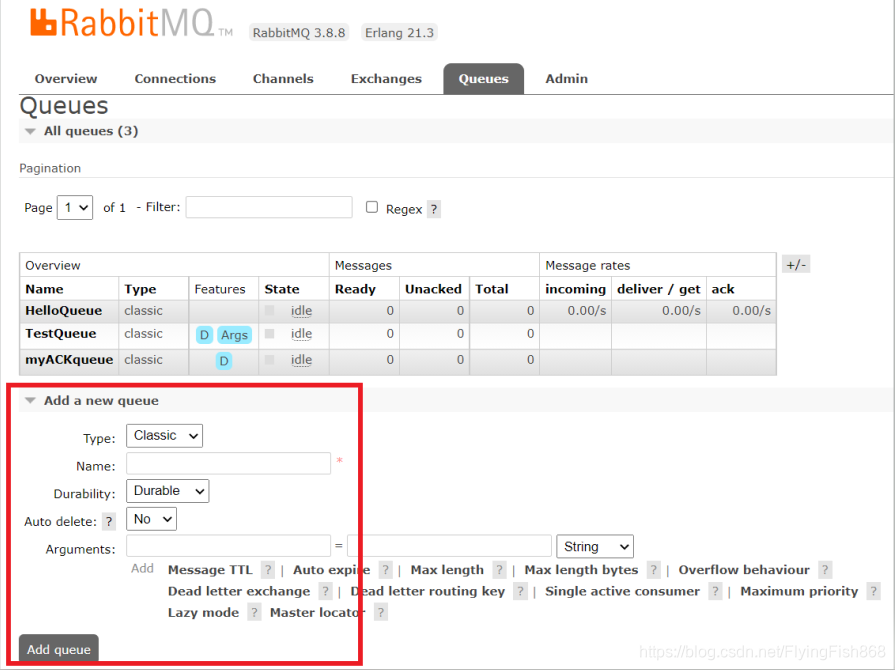Screen dimensions: 895x670
Task: Select the Queues tab
Action: coord(483,79)
